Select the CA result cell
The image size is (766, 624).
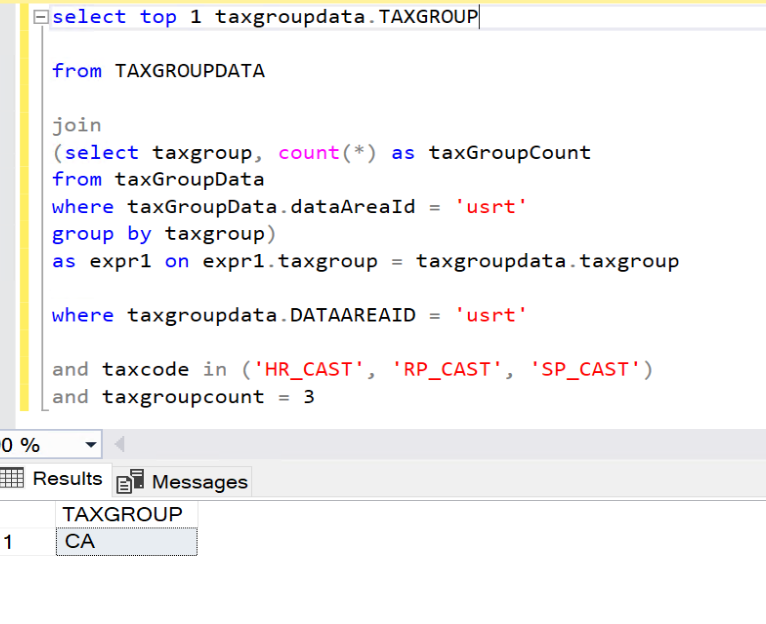click(x=127, y=541)
